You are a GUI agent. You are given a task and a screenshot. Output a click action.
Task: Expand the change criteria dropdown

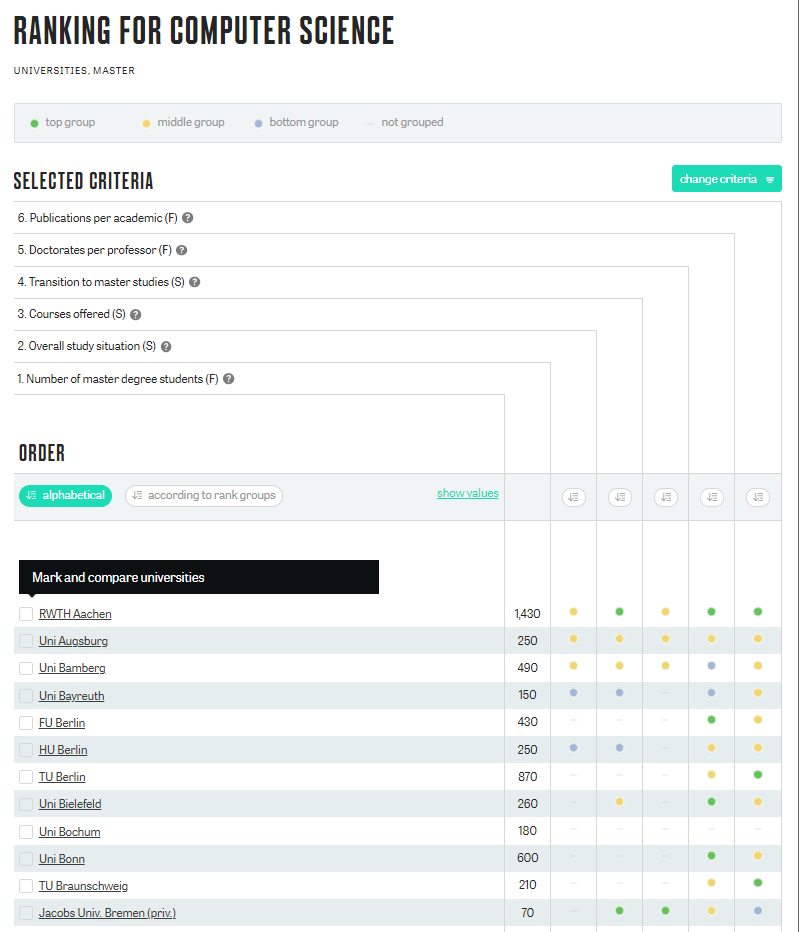[726, 179]
